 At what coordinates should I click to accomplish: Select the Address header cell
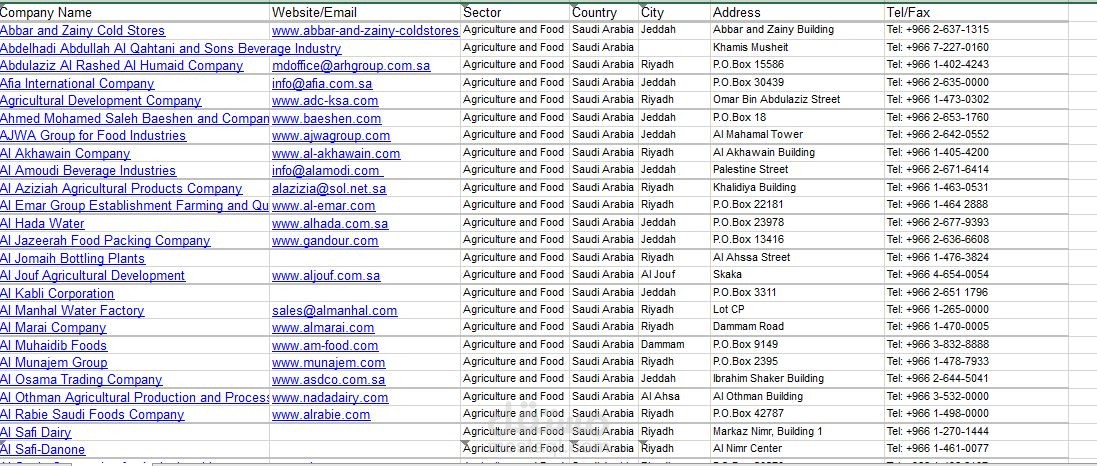click(798, 13)
